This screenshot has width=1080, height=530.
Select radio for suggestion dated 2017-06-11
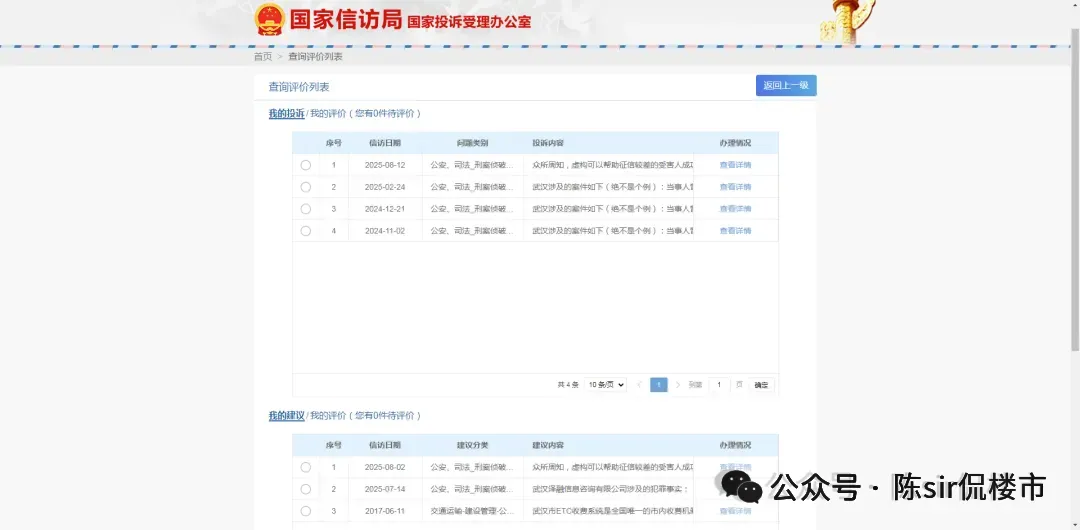coord(306,511)
